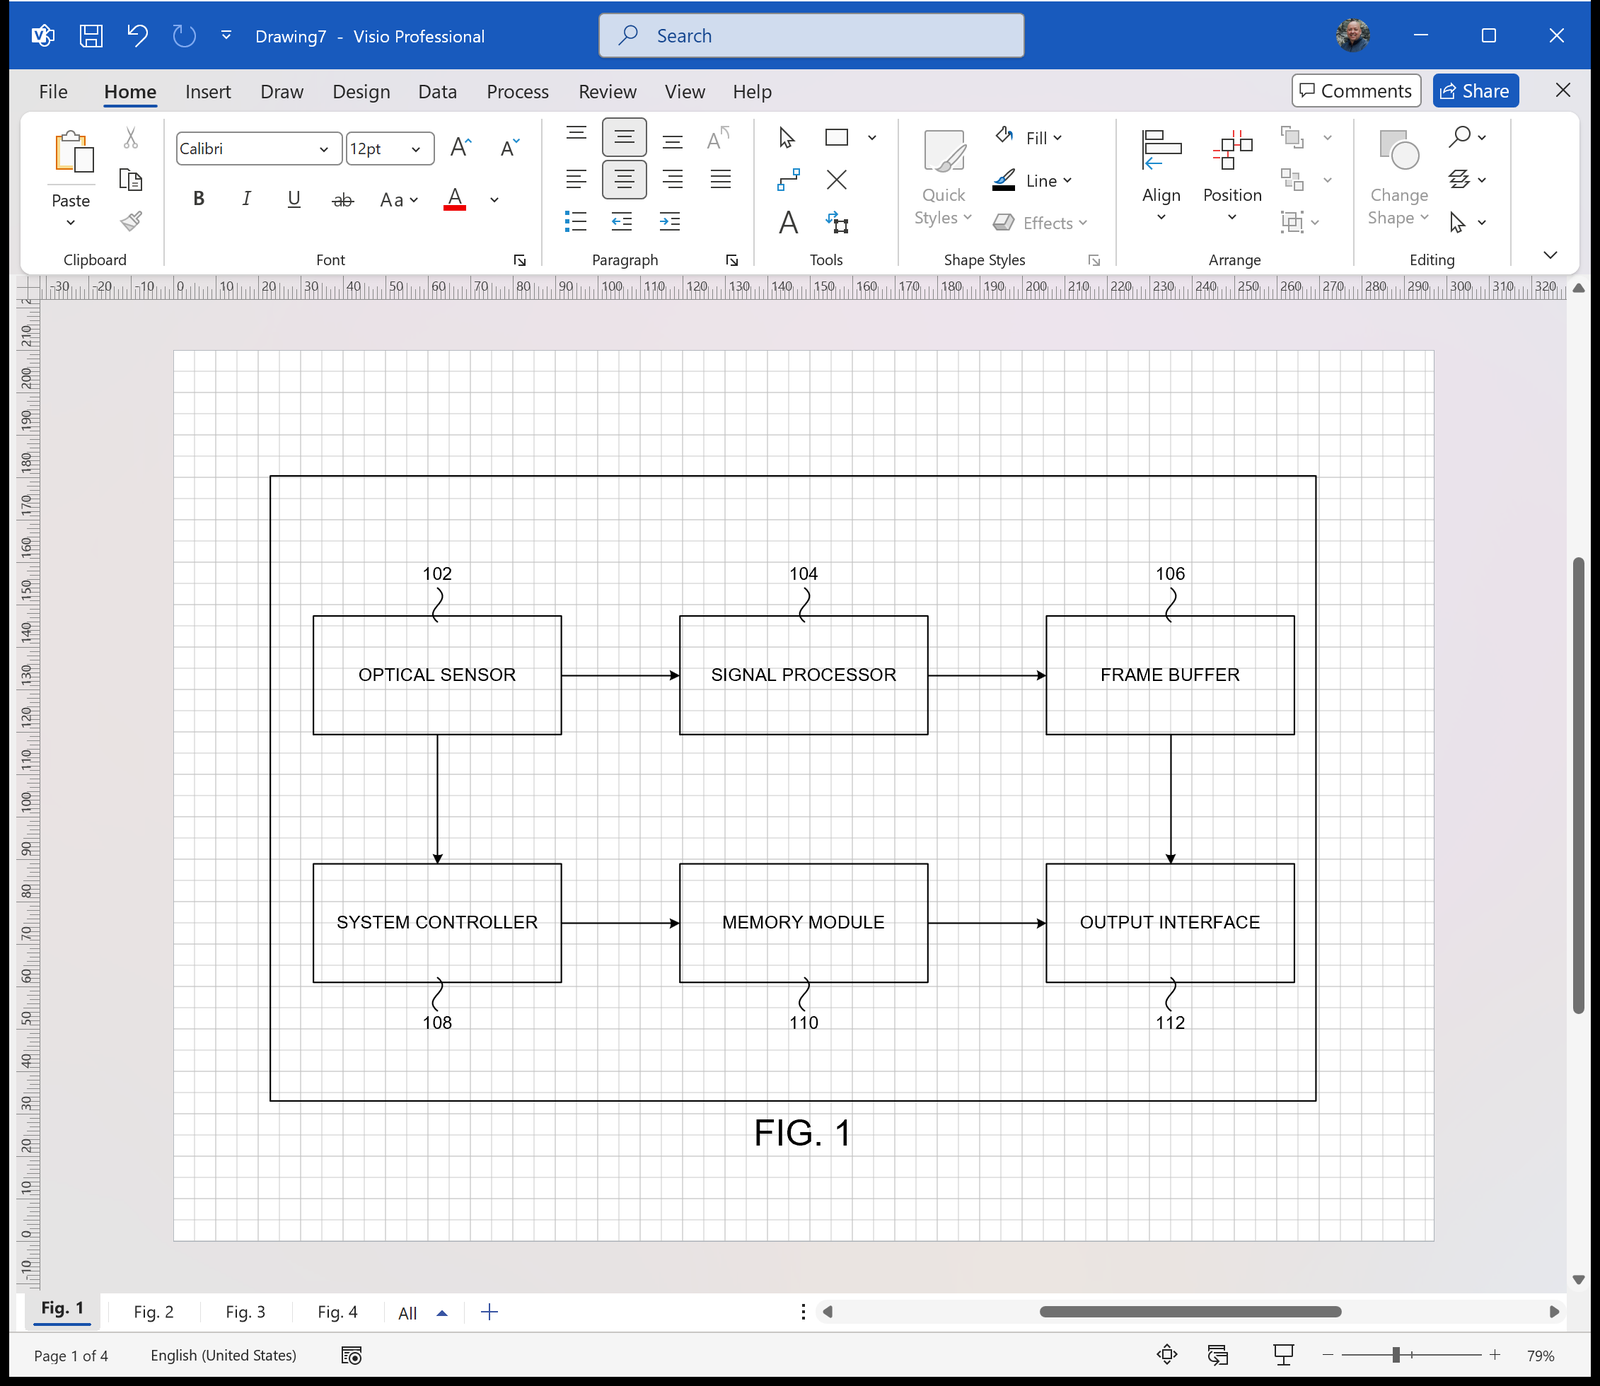Click in the Search box
This screenshot has width=1600, height=1386.
pos(812,36)
